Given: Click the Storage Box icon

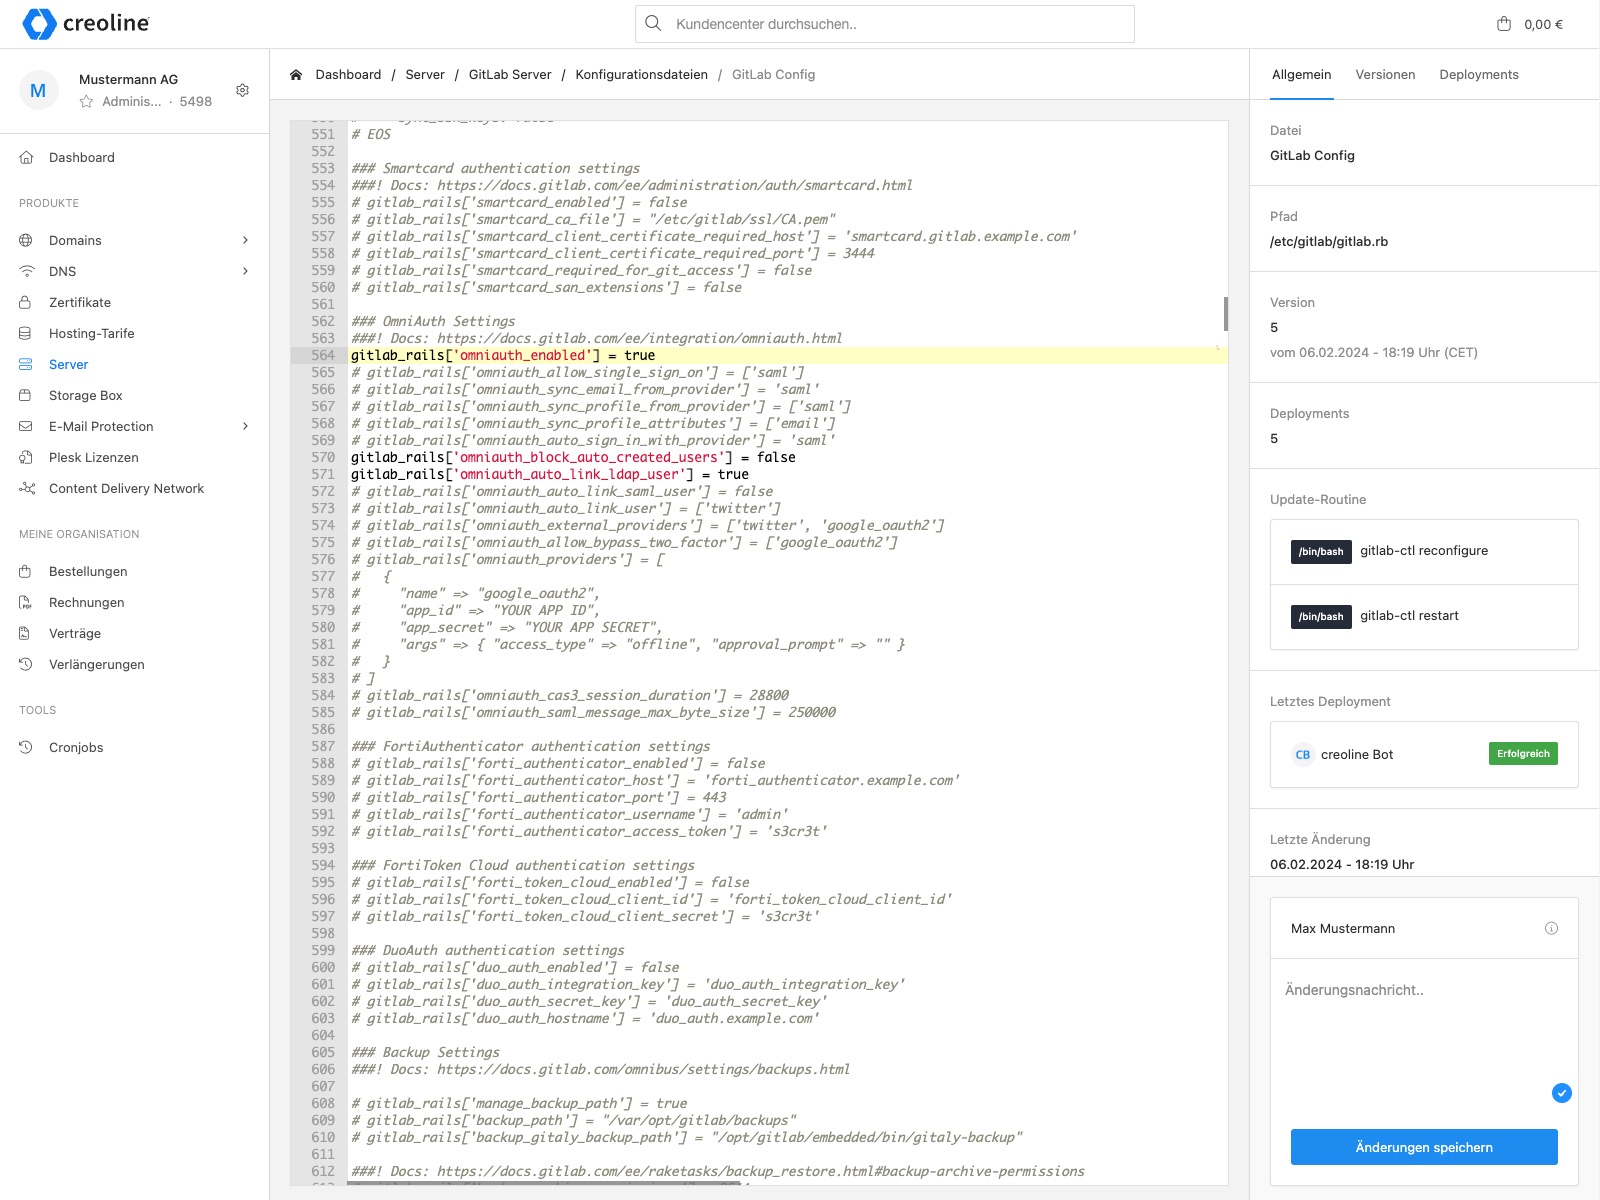Looking at the screenshot, I should (x=26, y=395).
